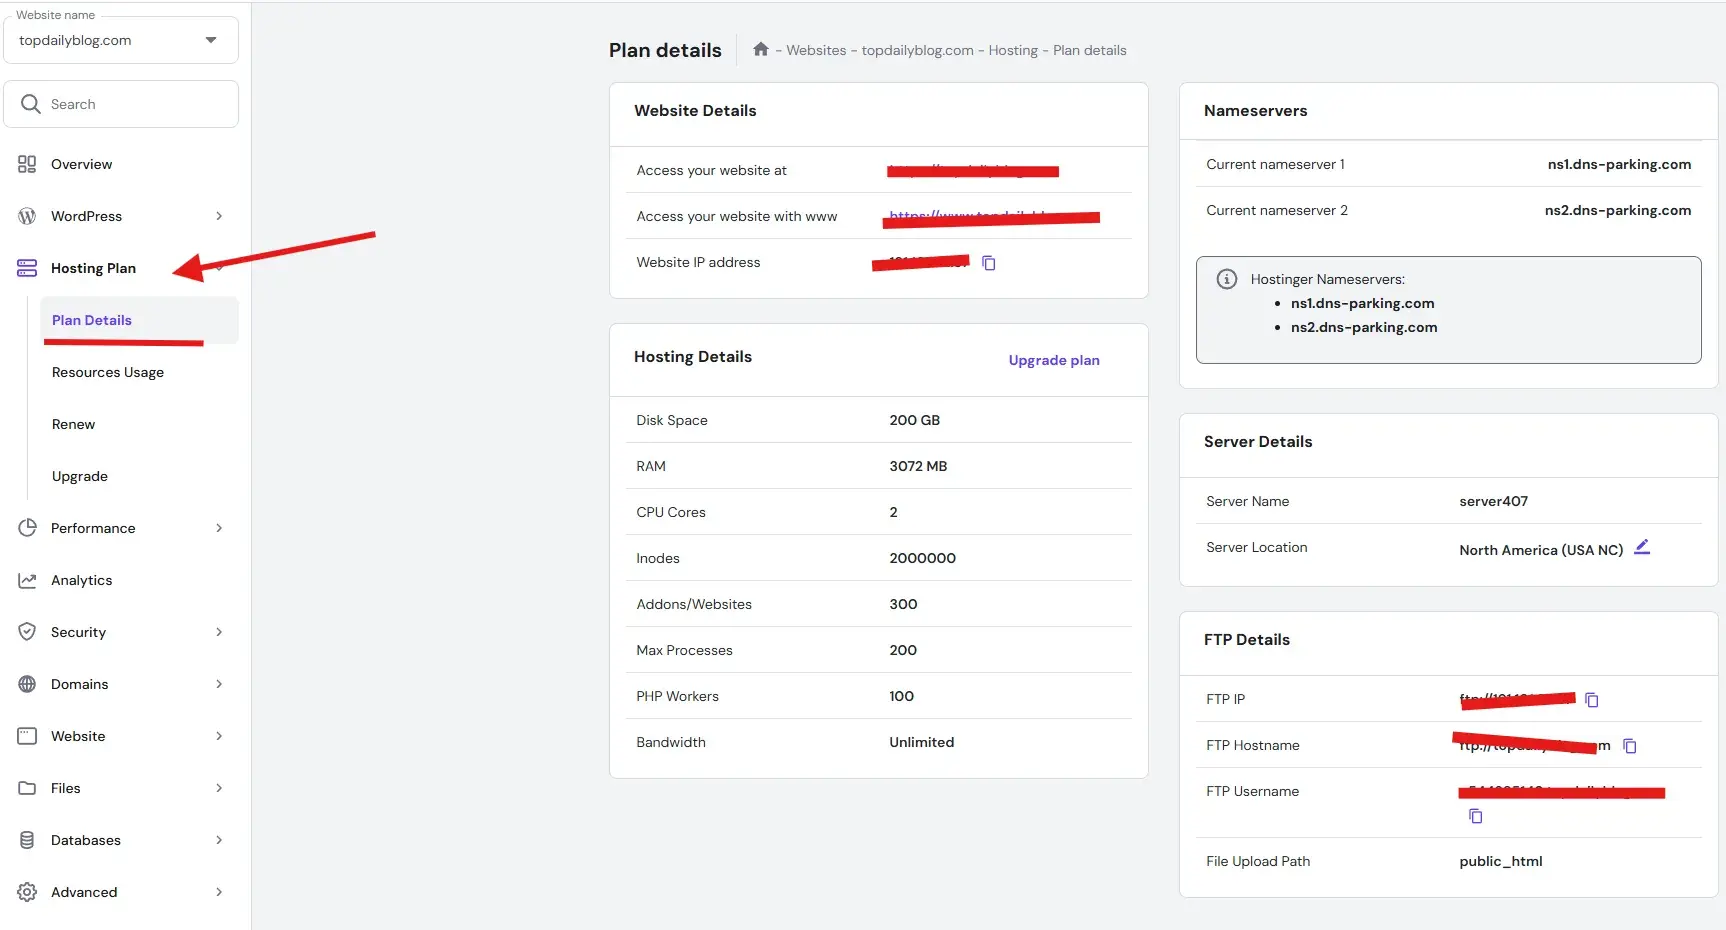Screen dimensions: 1726x930
Task: Click the home icon in breadcrumb
Action: point(760,50)
